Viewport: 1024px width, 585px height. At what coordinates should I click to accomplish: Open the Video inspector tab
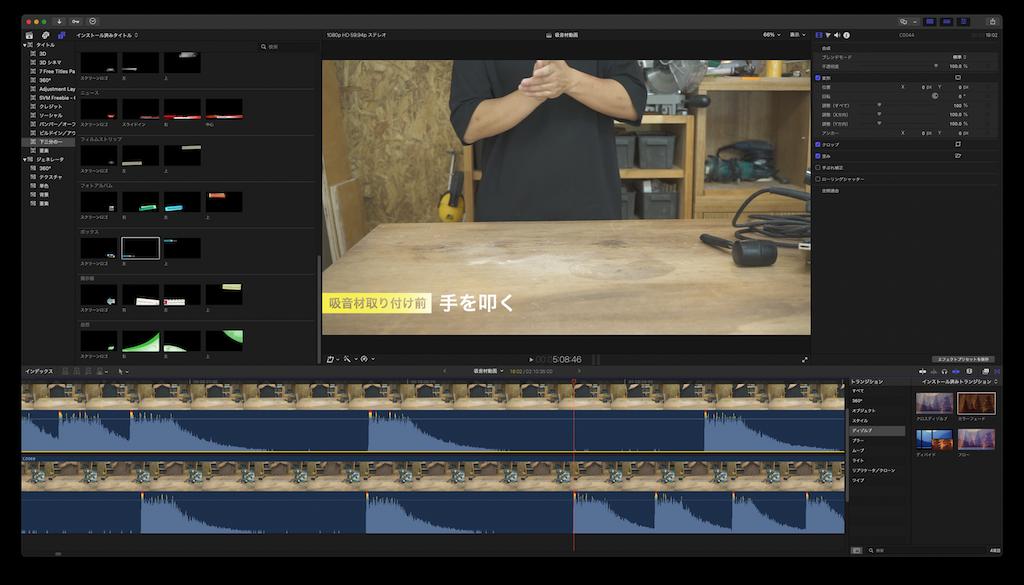pos(819,35)
